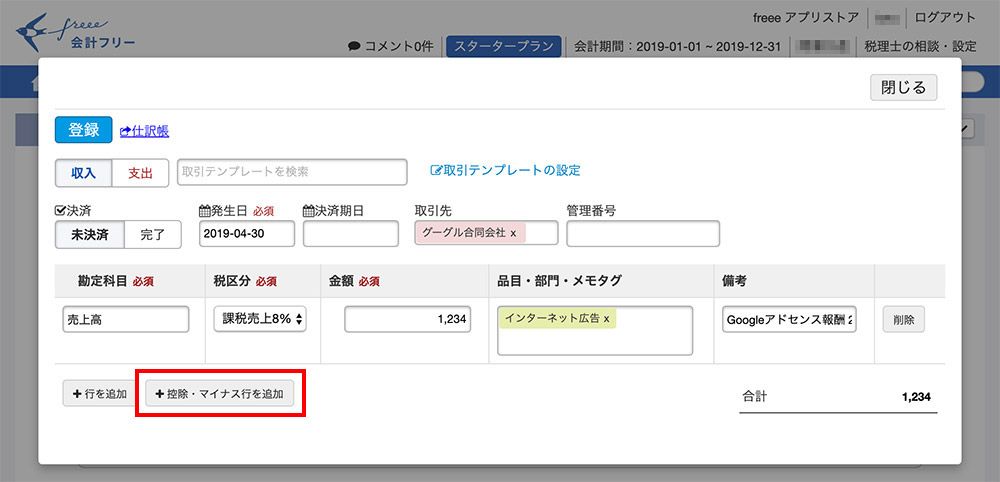Viewport: 1000px width, 482px height.
Task: Click 控除・マイナス行を追加 button
Action: (x=219, y=393)
